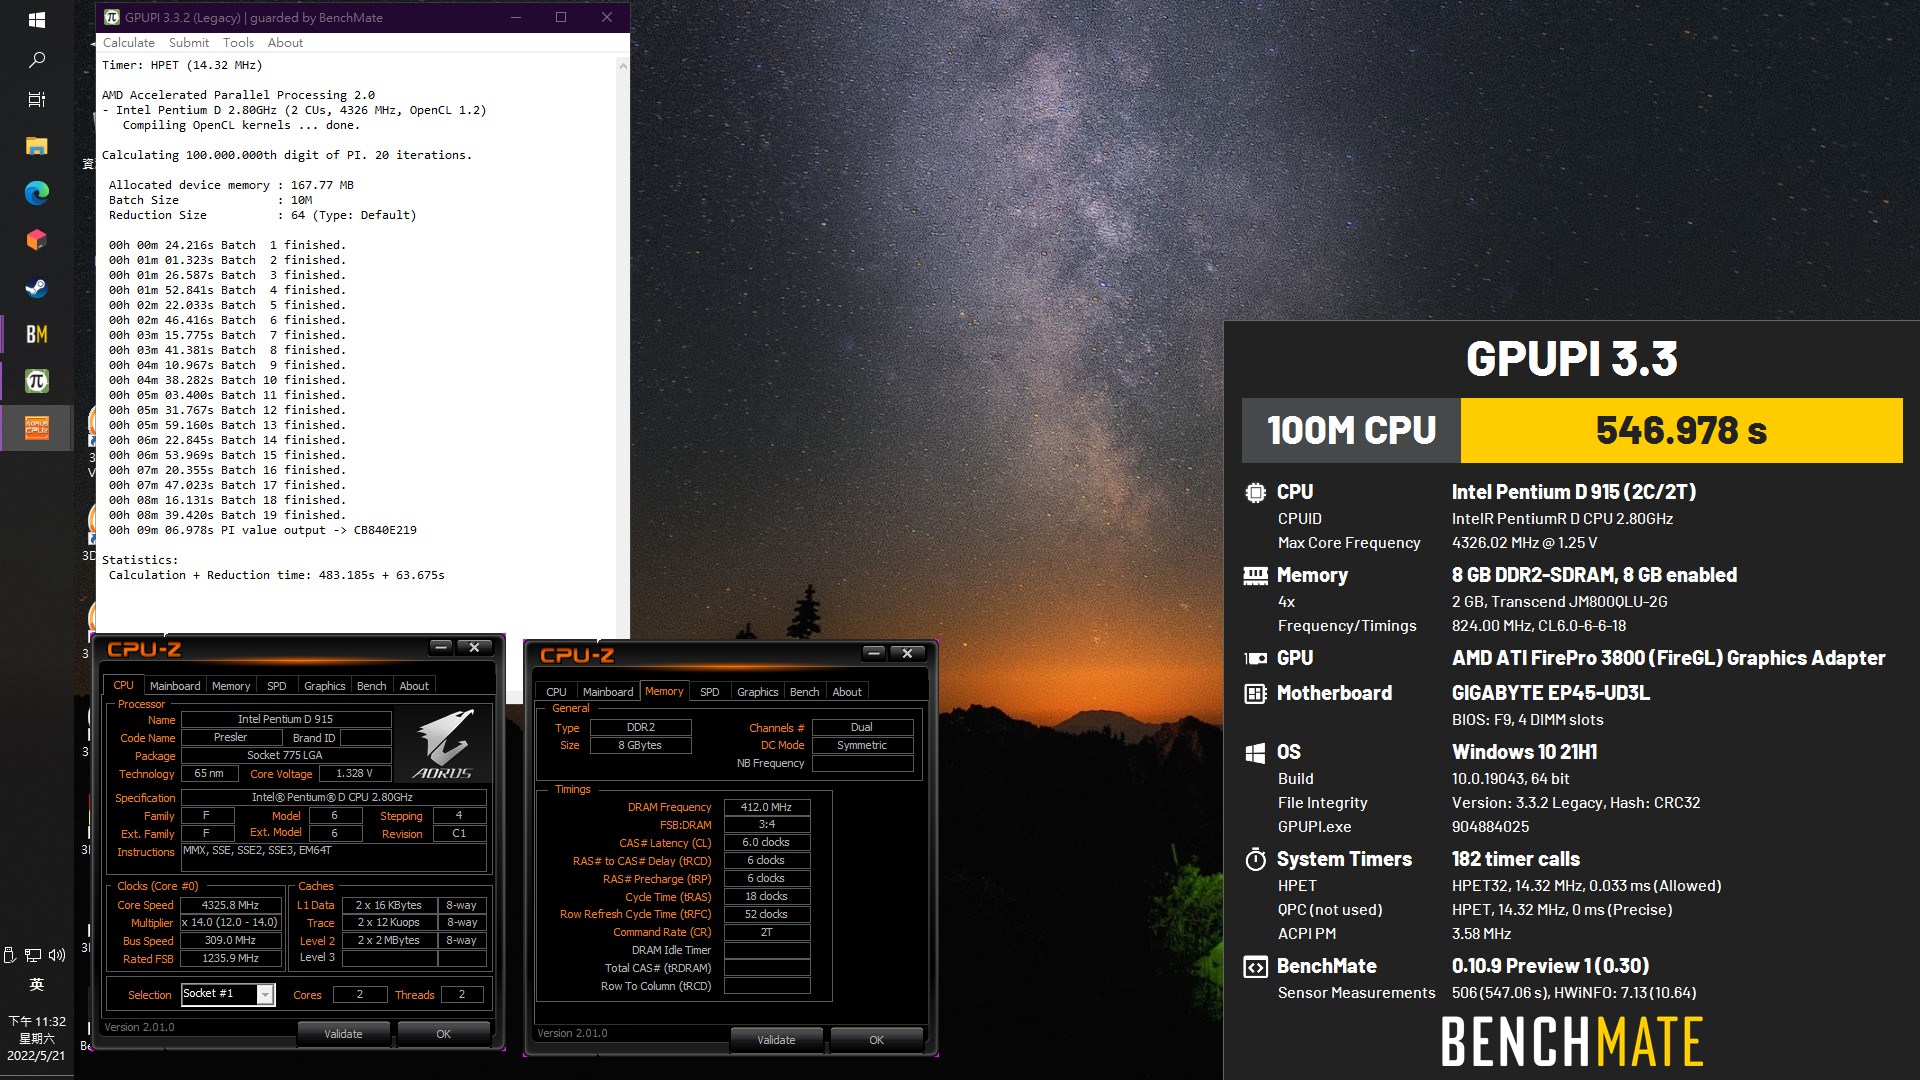Select Memory tab in left CPU-Z window
The width and height of the screenshot is (1920, 1080).
tap(231, 686)
